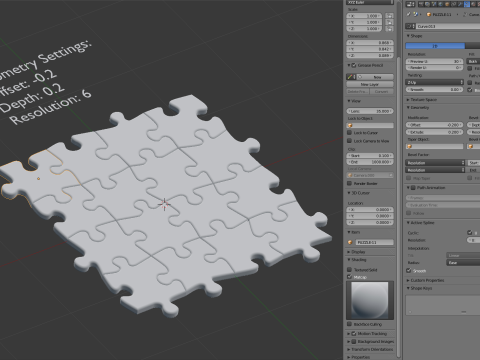
Task: Open the Render Layers properties tab icon
Action: (427, 4)
